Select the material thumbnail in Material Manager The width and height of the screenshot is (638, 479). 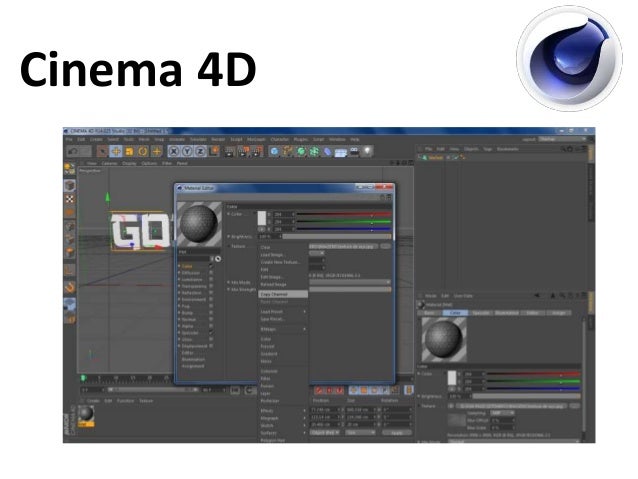tap(86, 416)
